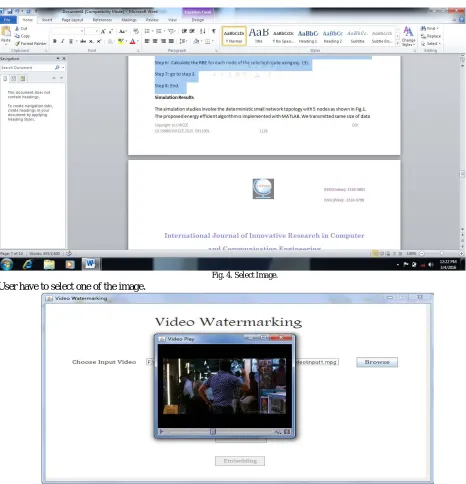This screenshot has height=484, width=466.
Task: Switch to the Insert tab
Action: (47, 20)
